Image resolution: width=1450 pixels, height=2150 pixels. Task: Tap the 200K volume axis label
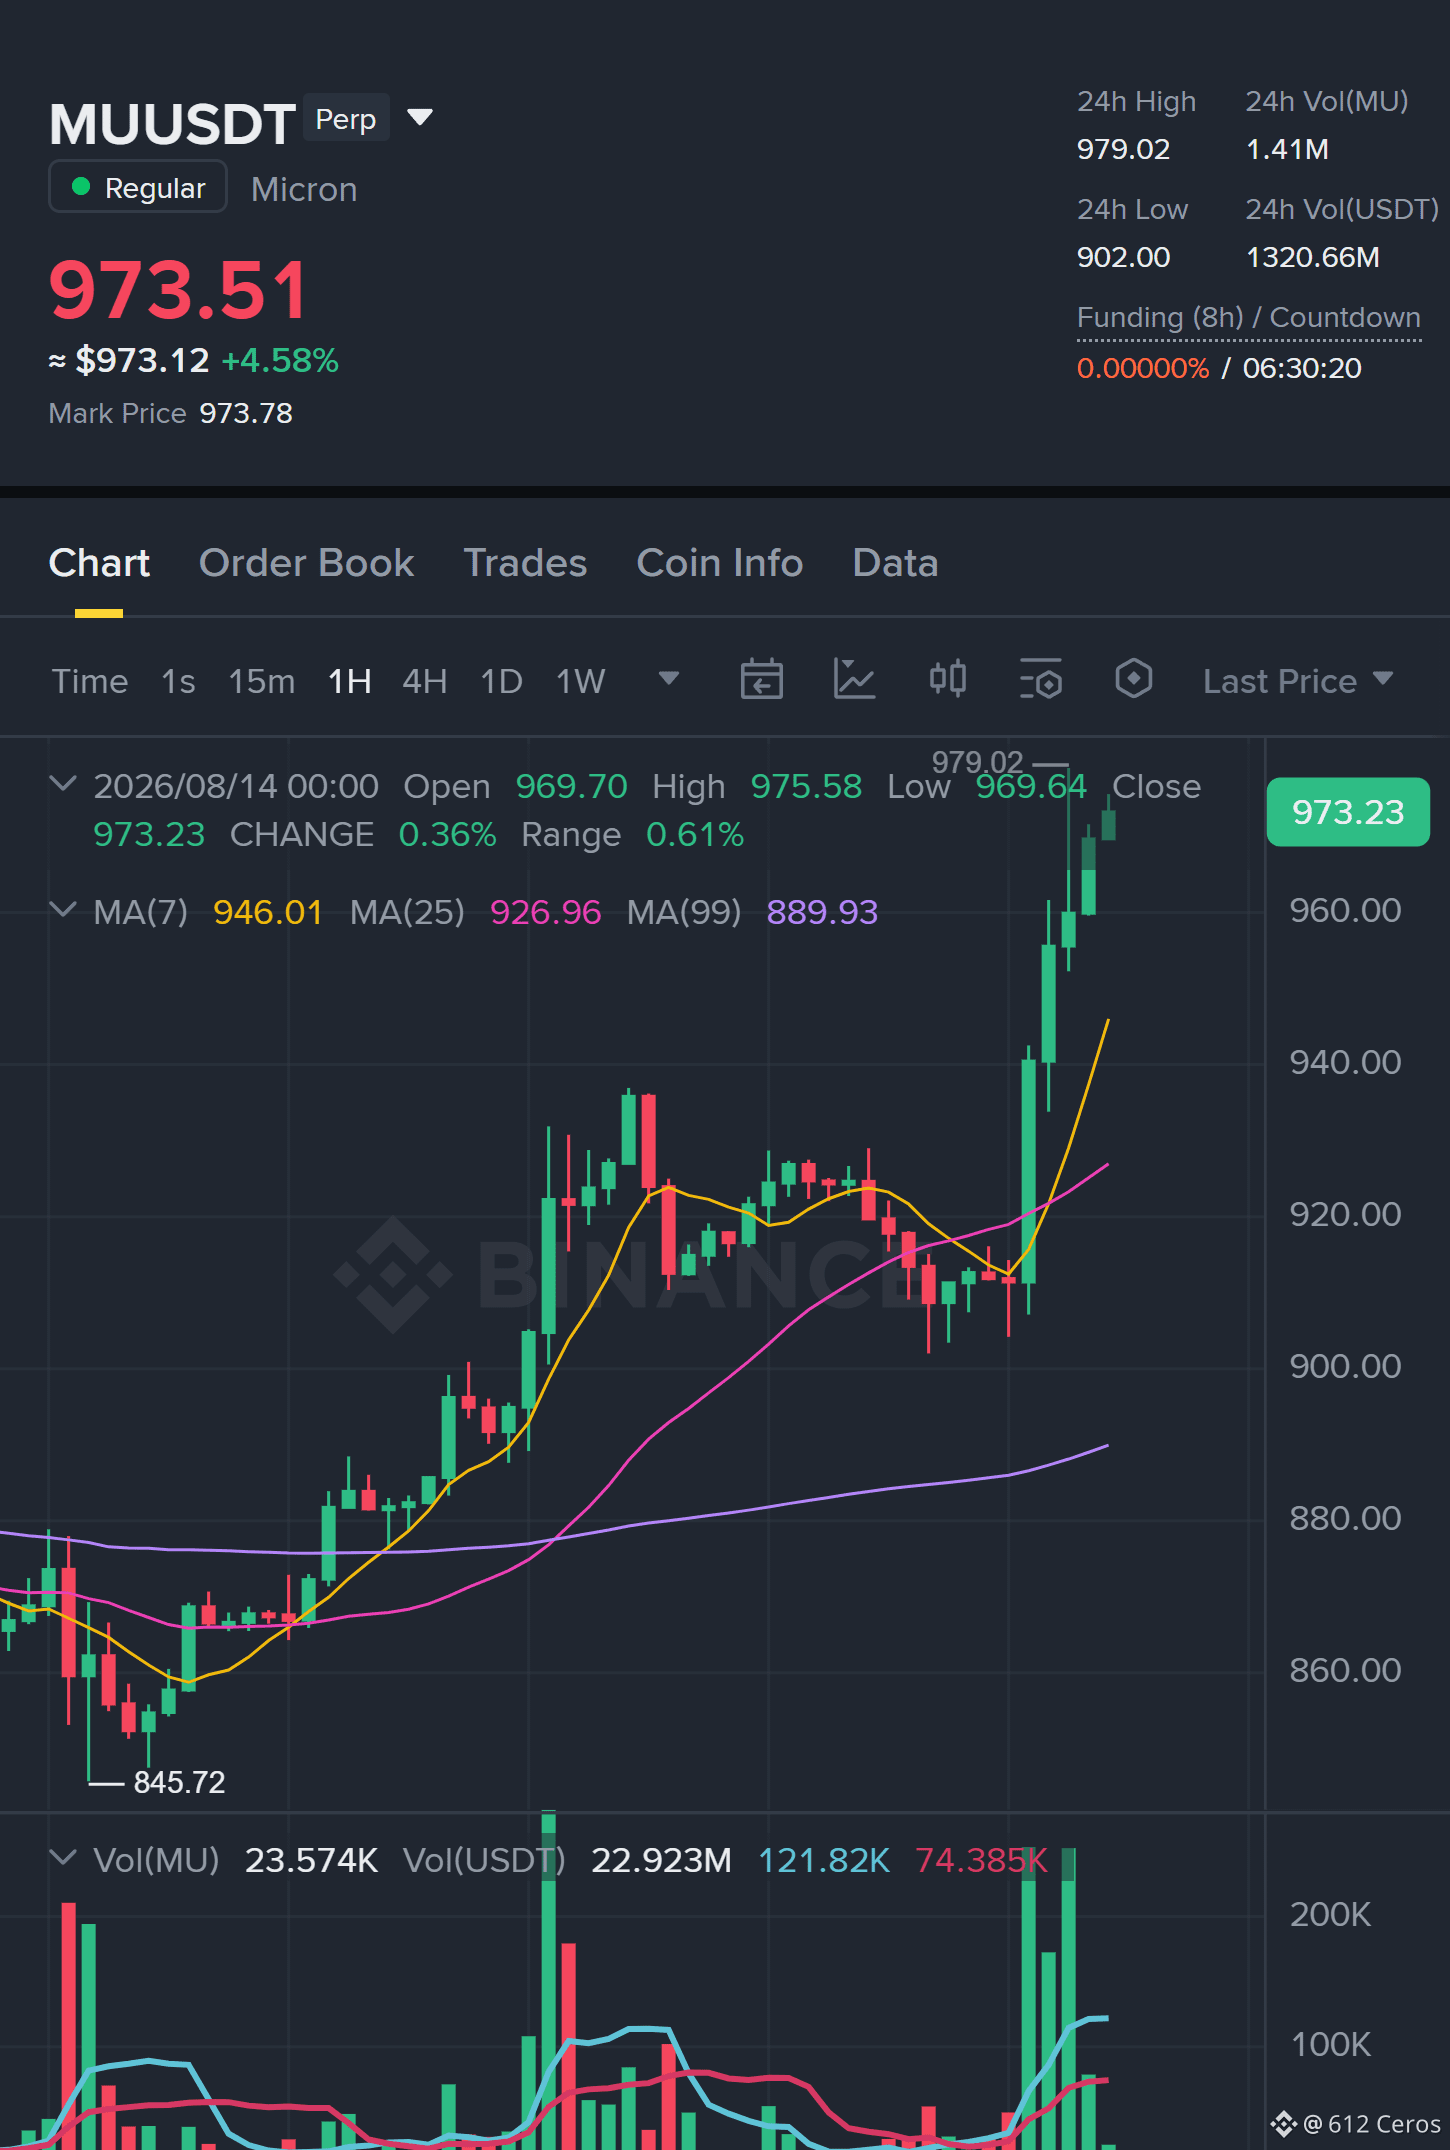pos(1330,1914)
